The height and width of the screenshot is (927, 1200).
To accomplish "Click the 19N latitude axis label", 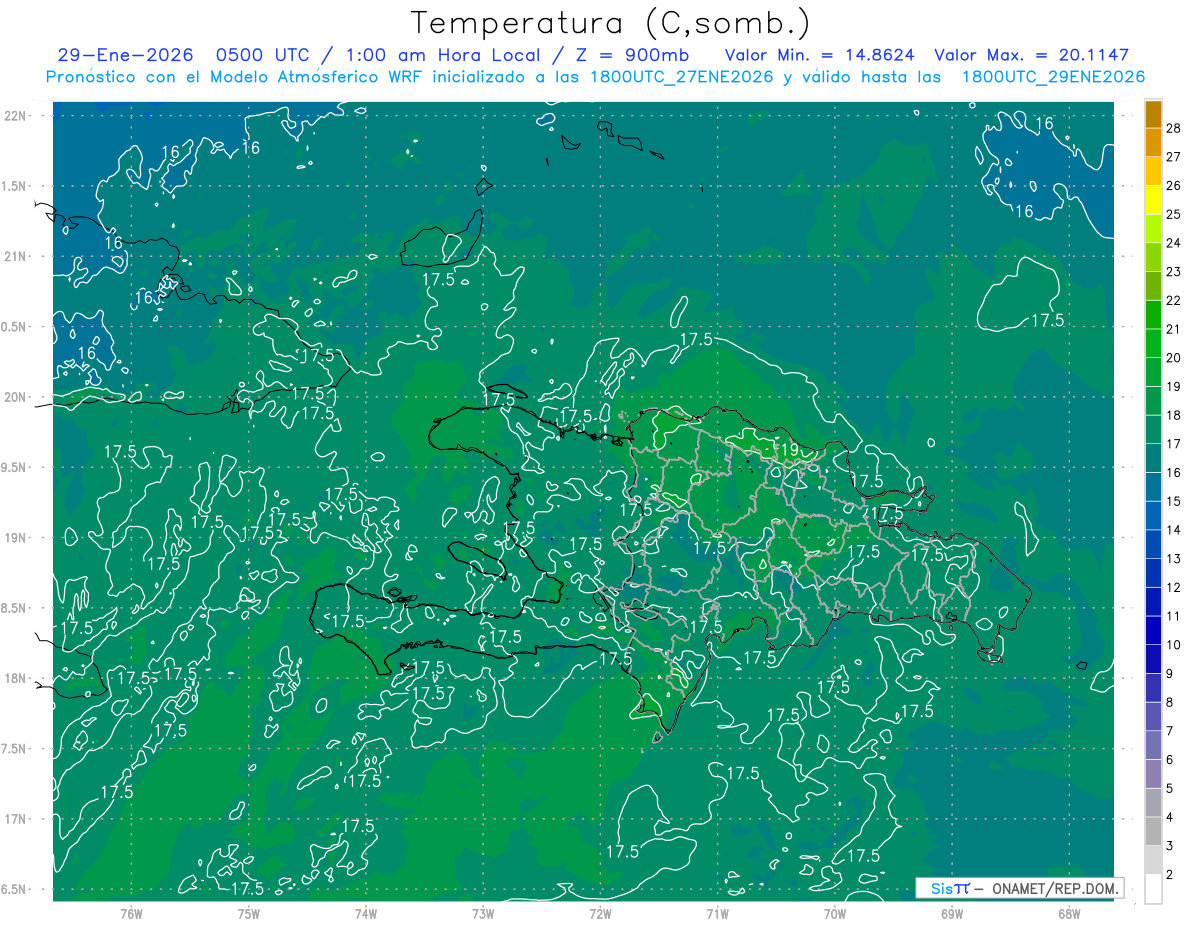I will (x=16, y=537).
